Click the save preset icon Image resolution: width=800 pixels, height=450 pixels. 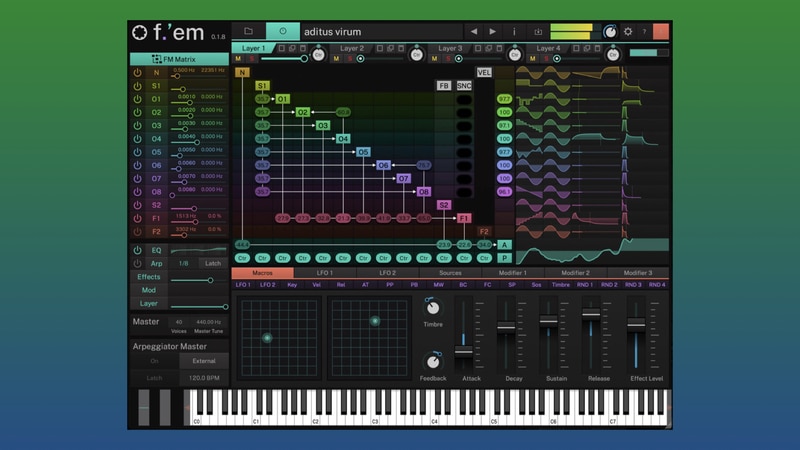click(x=538, y=31)
